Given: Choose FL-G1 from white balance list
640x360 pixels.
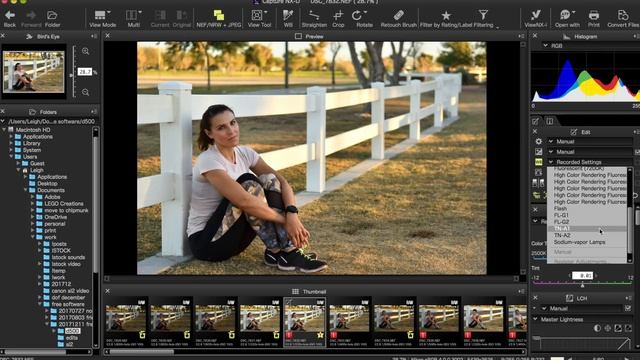Looking at the screenshot, I should (x=561, y=215).
